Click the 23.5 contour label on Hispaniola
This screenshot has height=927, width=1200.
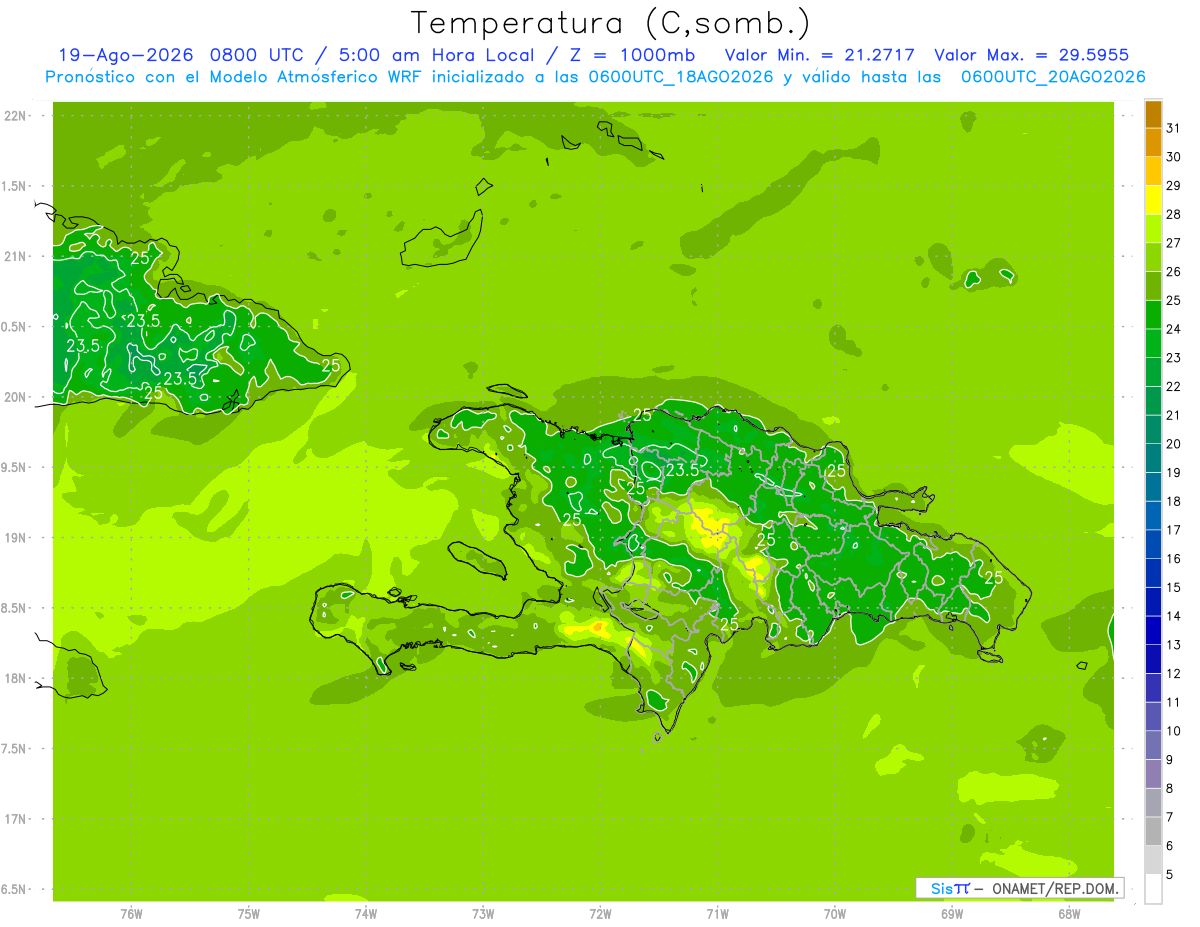tap(682, 470)
